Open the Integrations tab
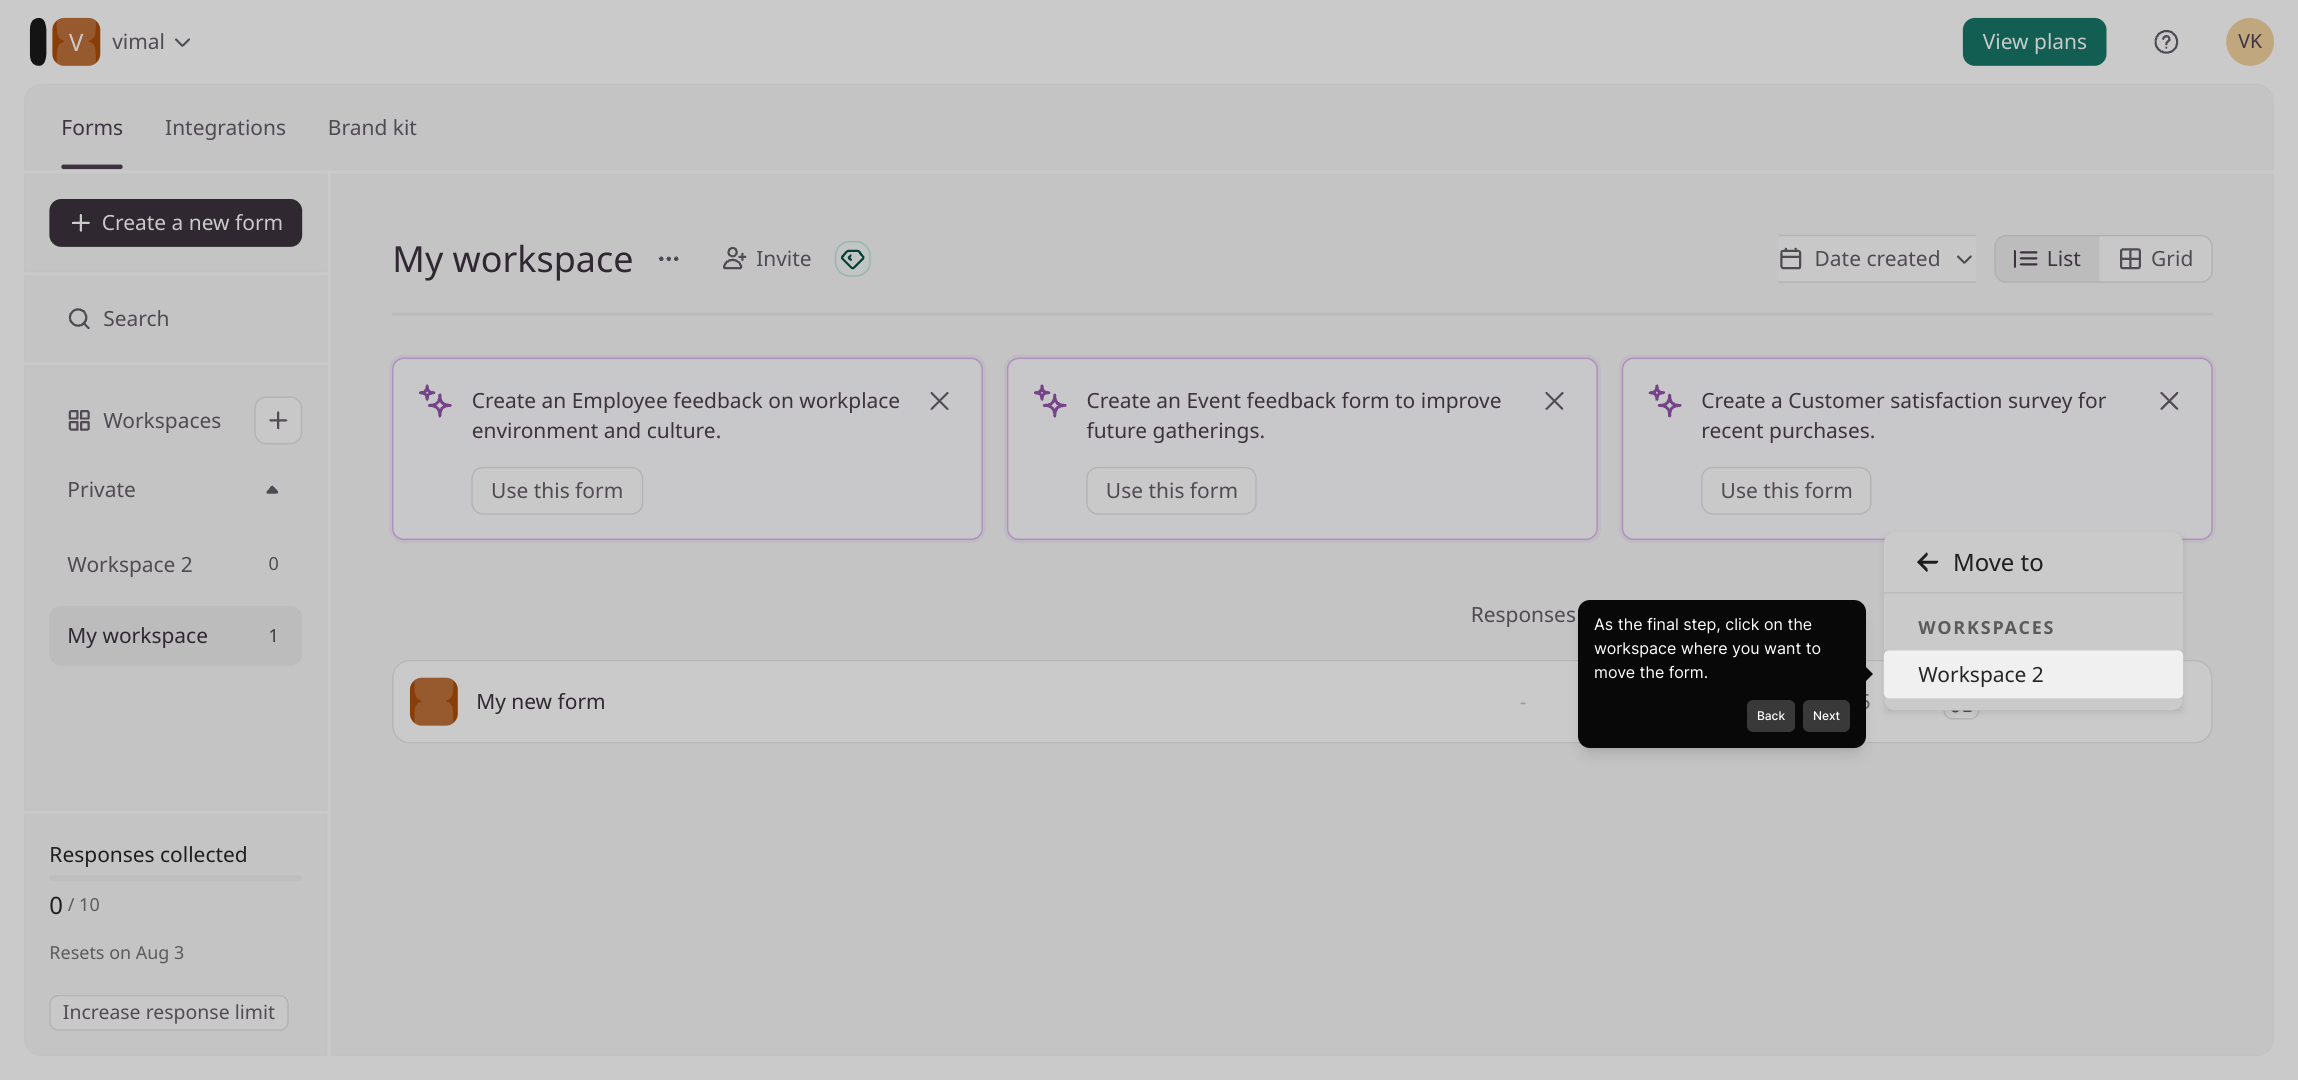Screen dimensions: 2298x1080 point(225,128)
